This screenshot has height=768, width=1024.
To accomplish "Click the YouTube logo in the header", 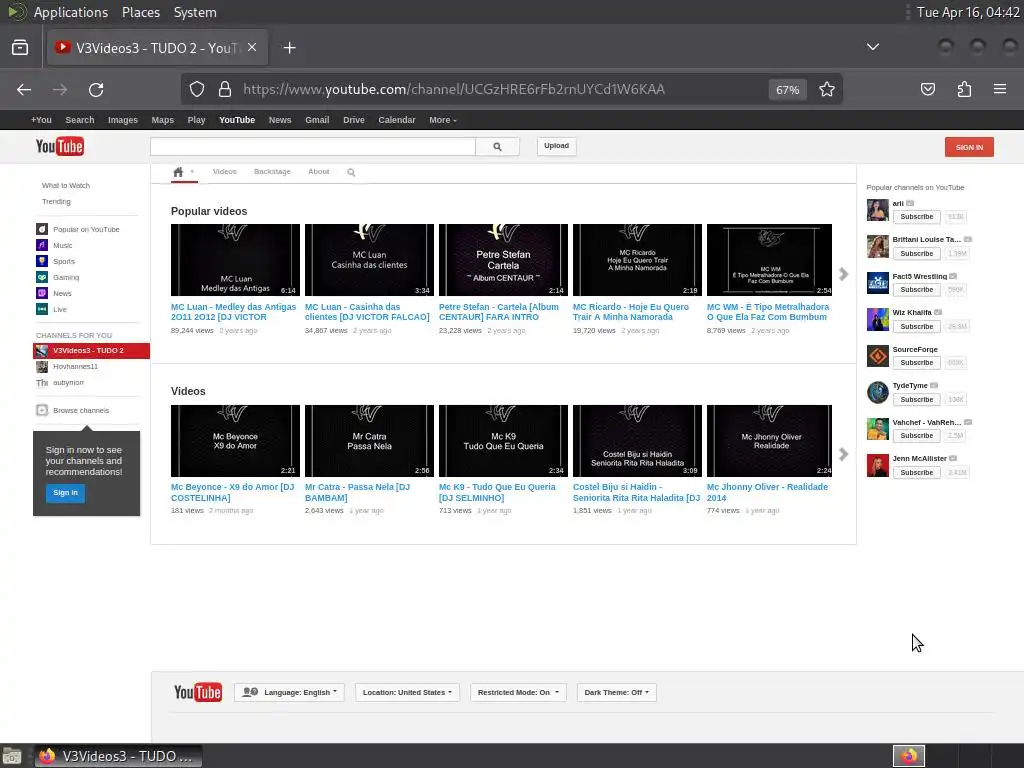I will point(59,146).
